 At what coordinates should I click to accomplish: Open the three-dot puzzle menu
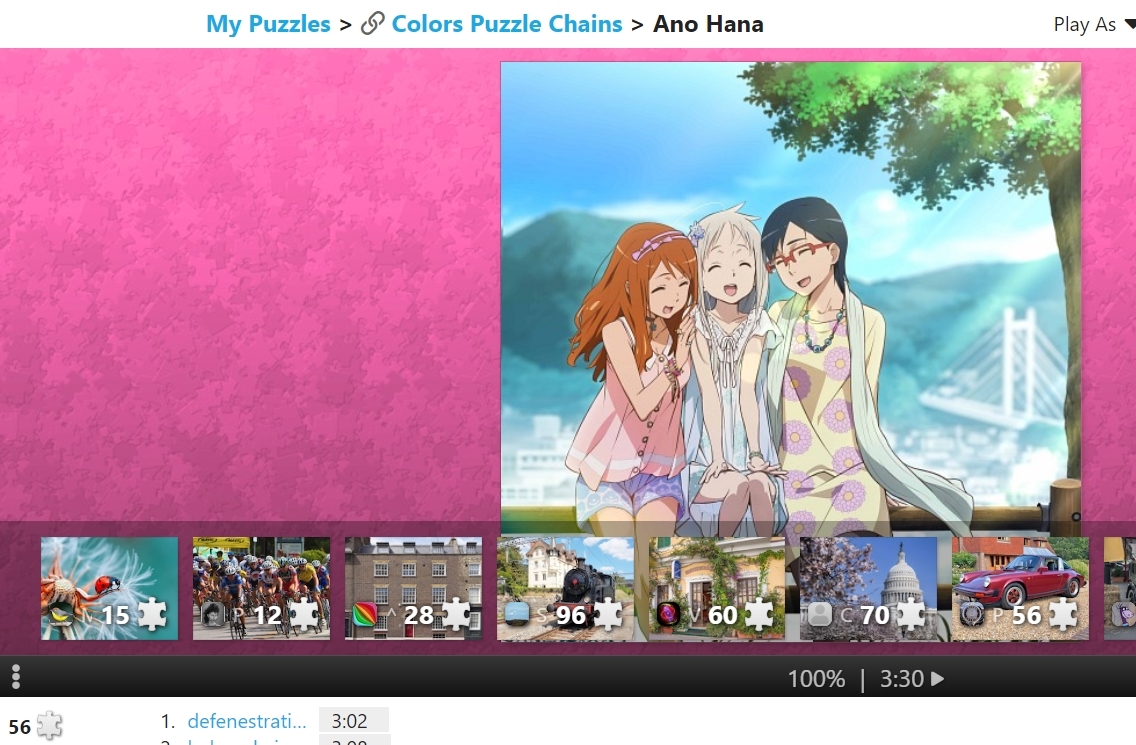click(16, 678)
